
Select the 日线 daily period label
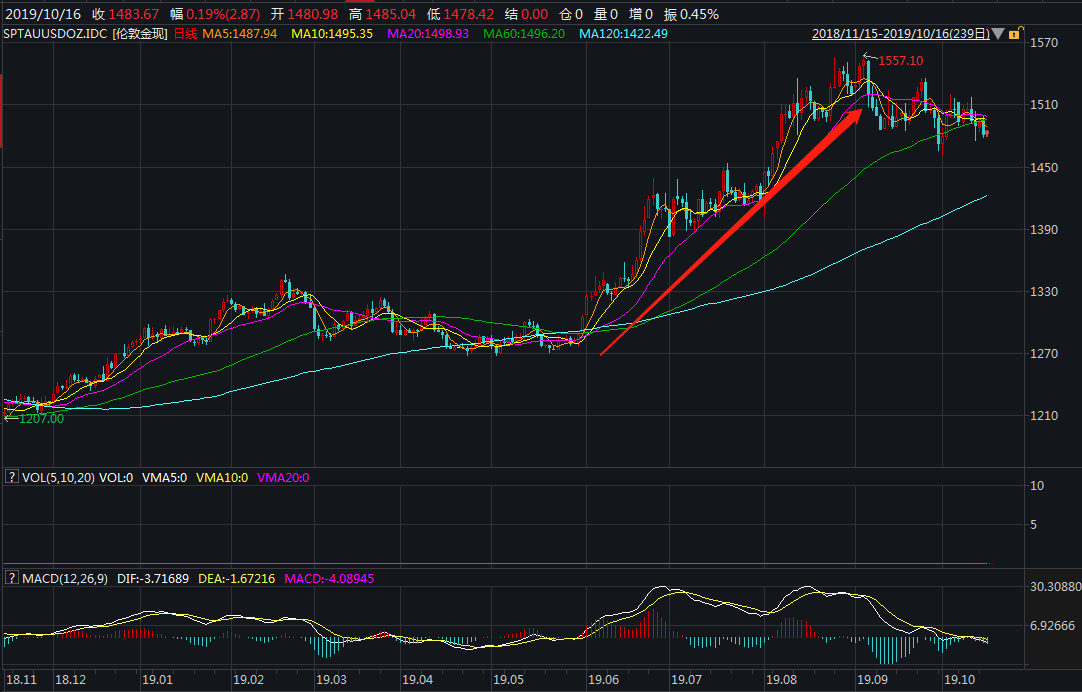(x=186, y=34)
